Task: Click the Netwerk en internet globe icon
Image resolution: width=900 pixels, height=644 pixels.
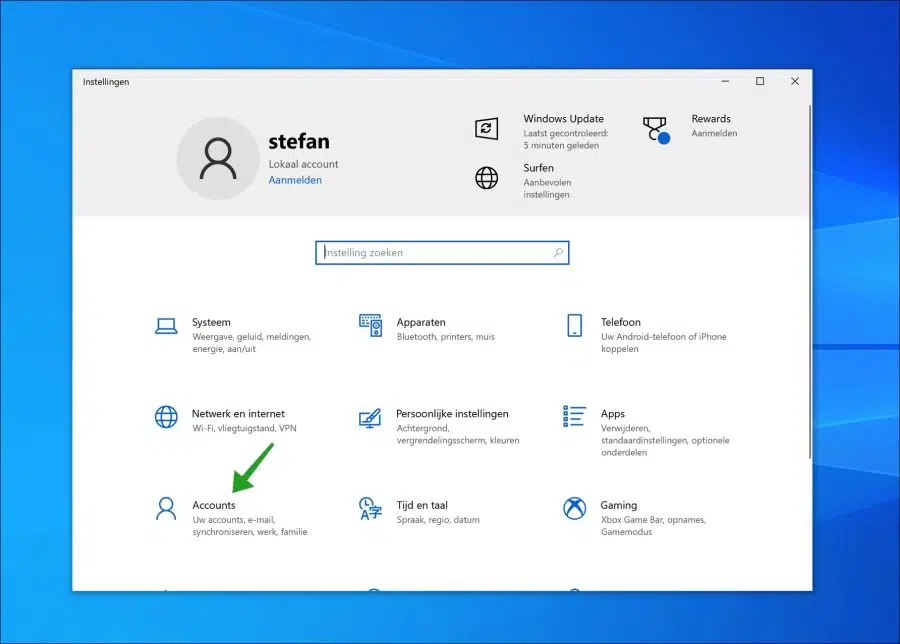Action: pyautogui.click(x=166, y=417)
